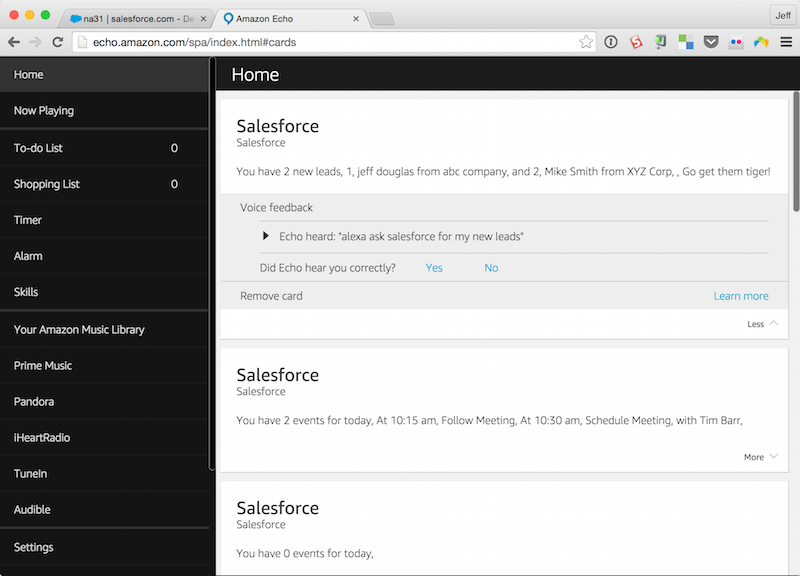Close the Amazon Echo tab

(x=356, y=19)
